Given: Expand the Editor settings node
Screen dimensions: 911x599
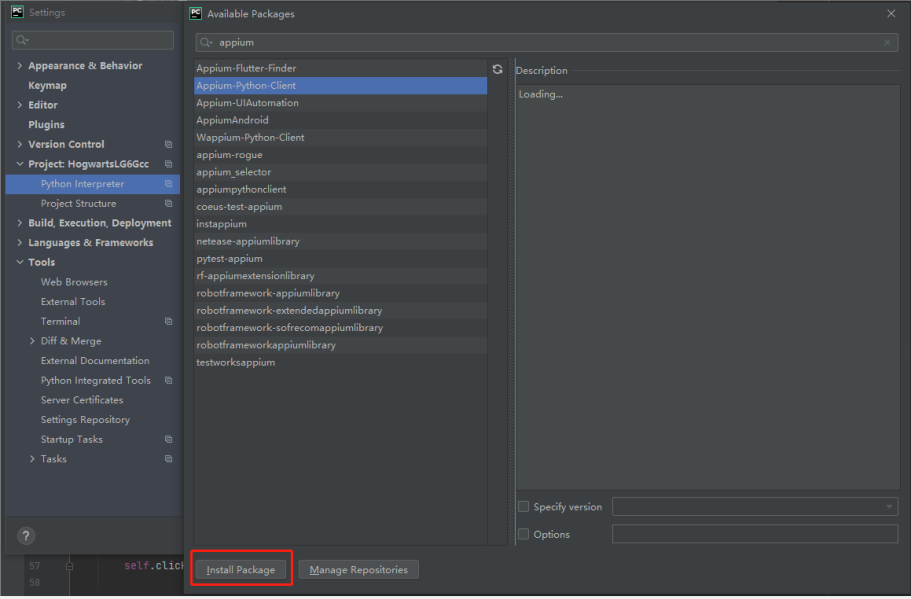Looking at the screenshot, I should click(x=20, y=105).
